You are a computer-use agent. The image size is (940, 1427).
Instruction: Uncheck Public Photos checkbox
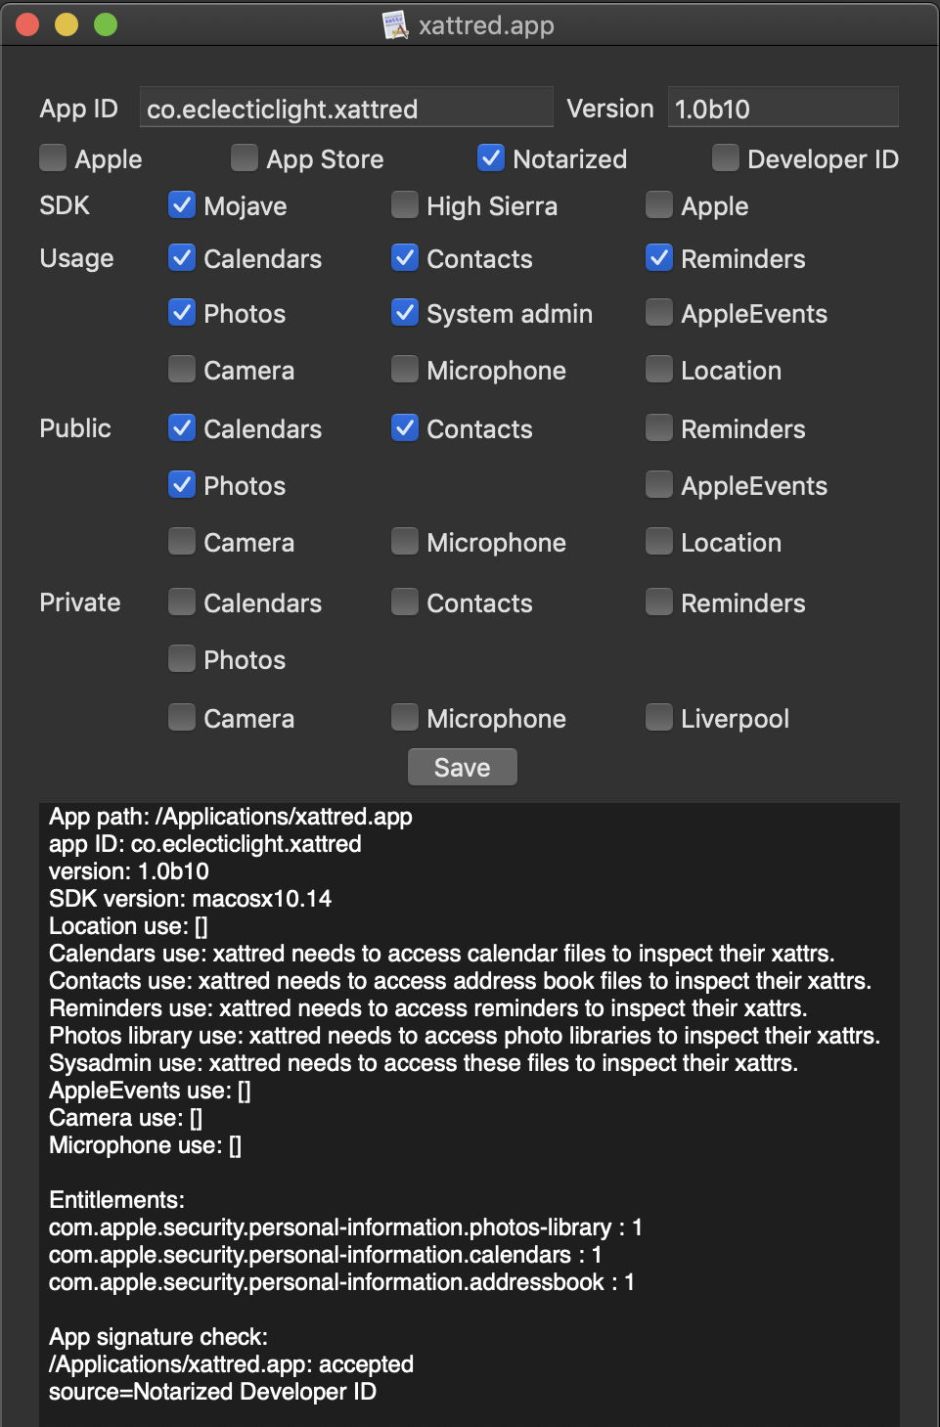point(181,485)
